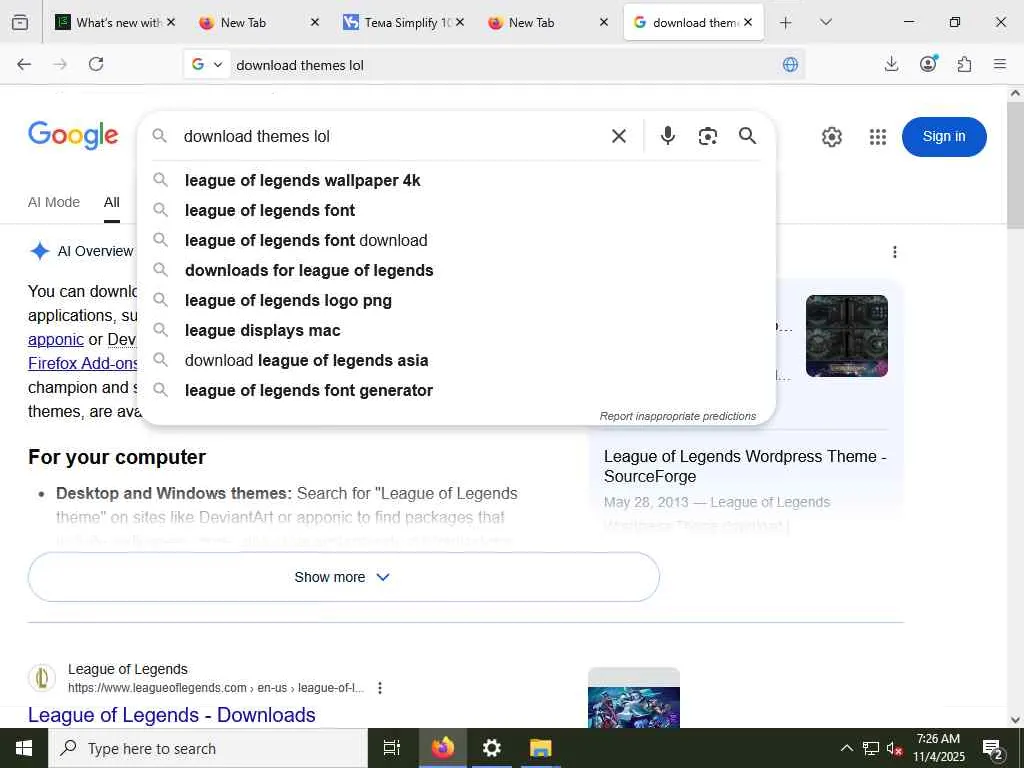Click the Firefox taskbar icon

click(x=442, y=748)
